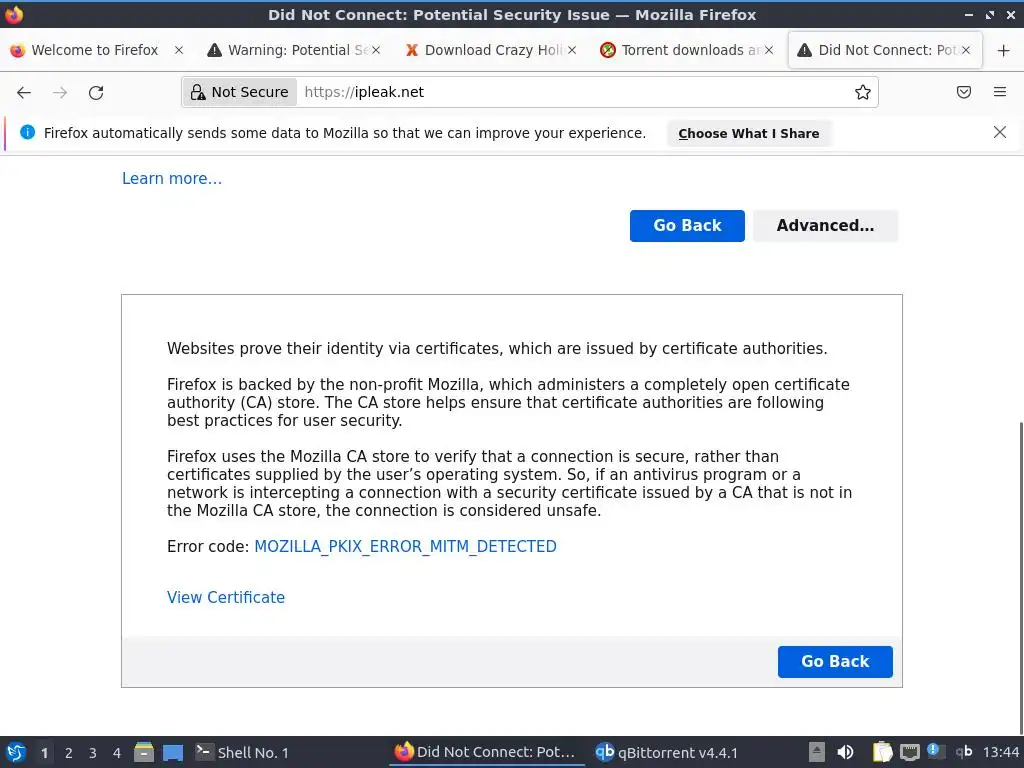The image size is (1024, 768).
Task: Click the show desktop taskbar icon
Action: pyautogui.click(x=173, y=752)
